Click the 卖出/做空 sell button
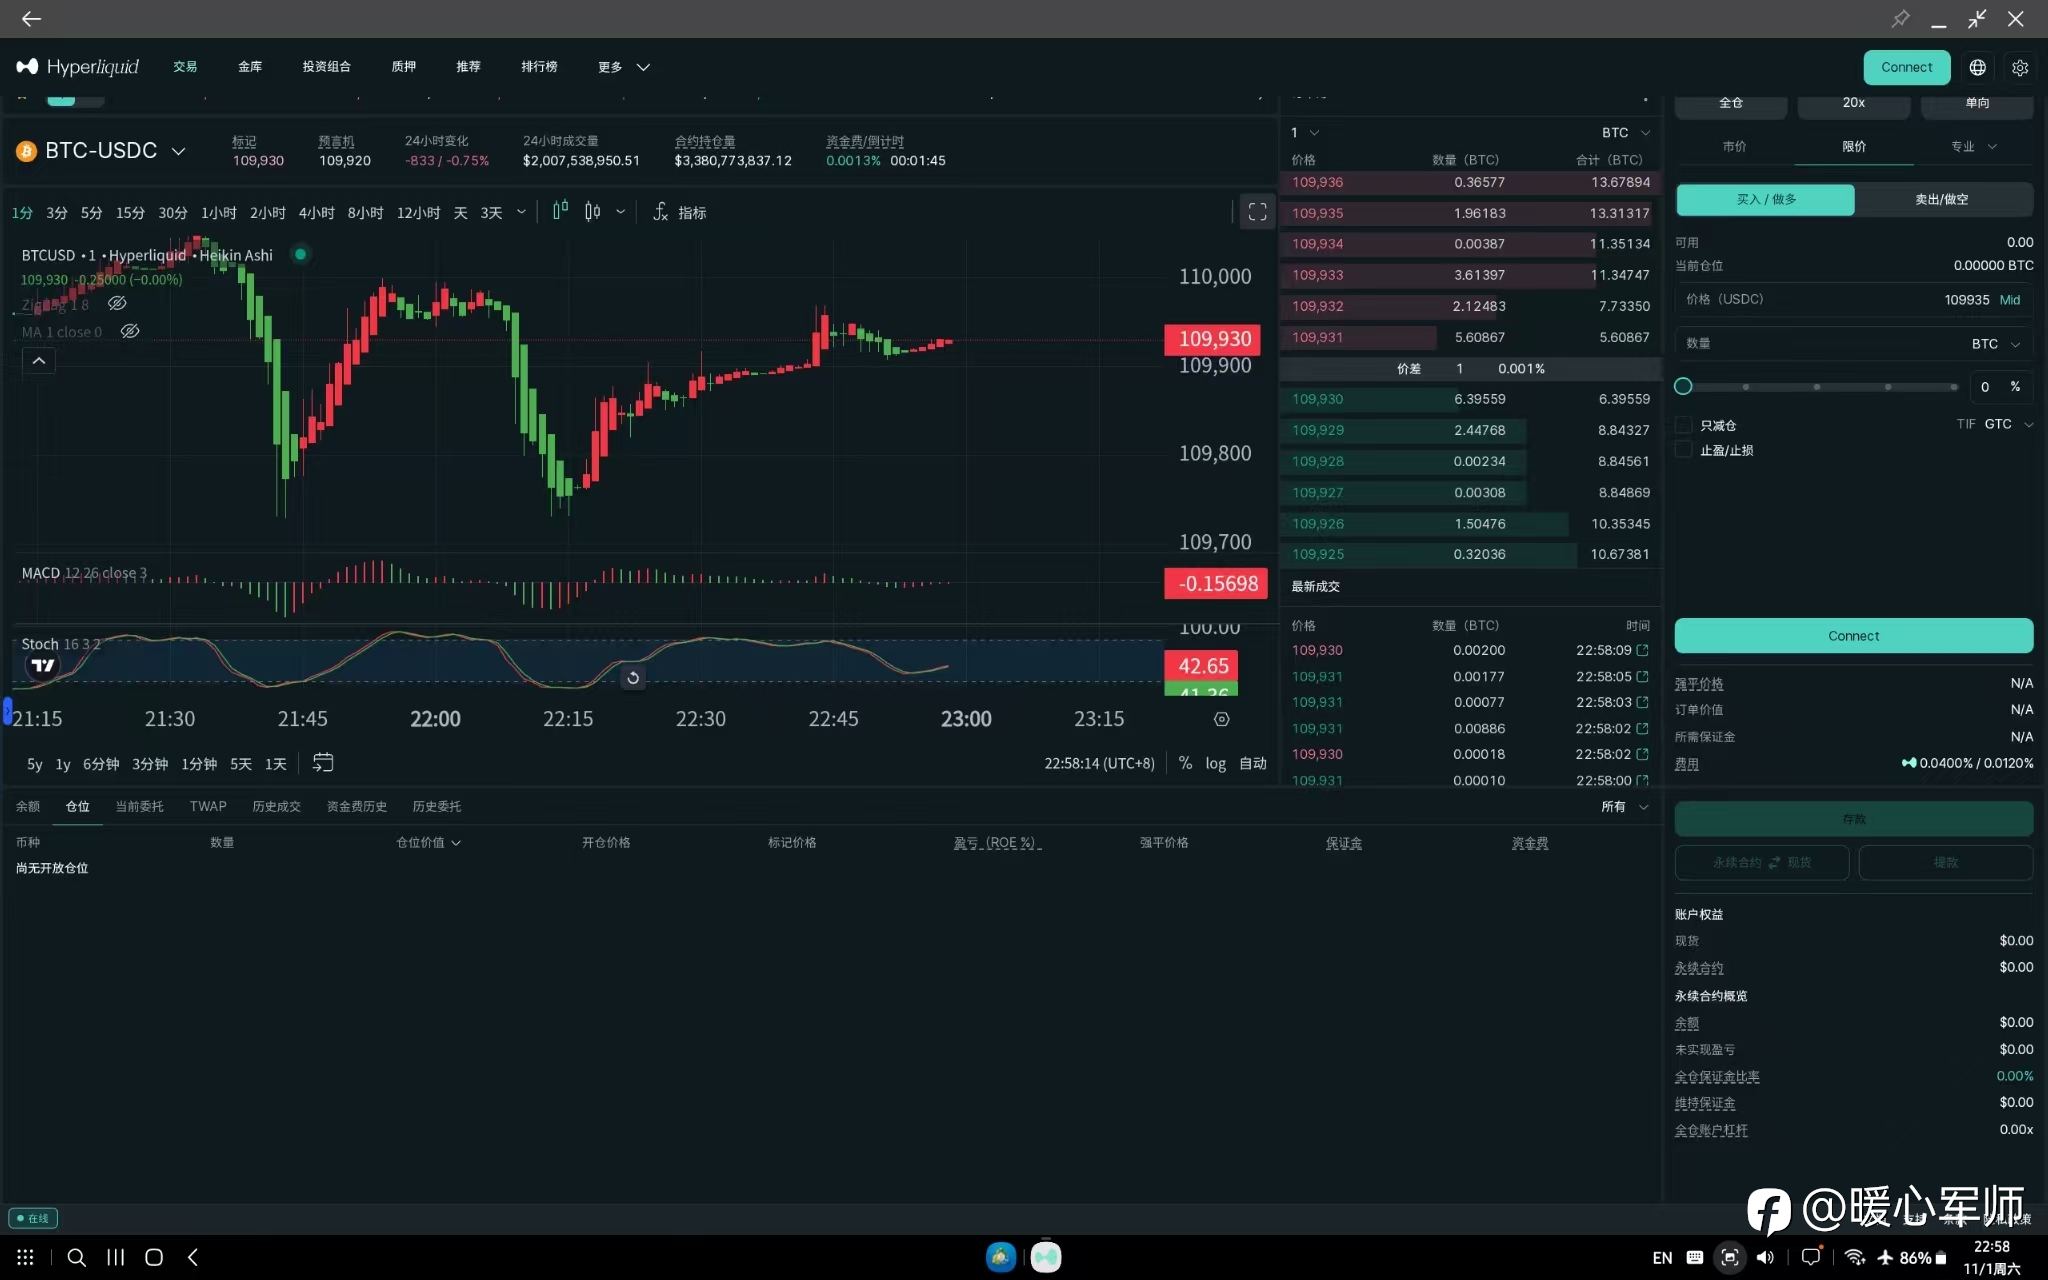This screenshot has height=1280, width=2048. 1942,199
